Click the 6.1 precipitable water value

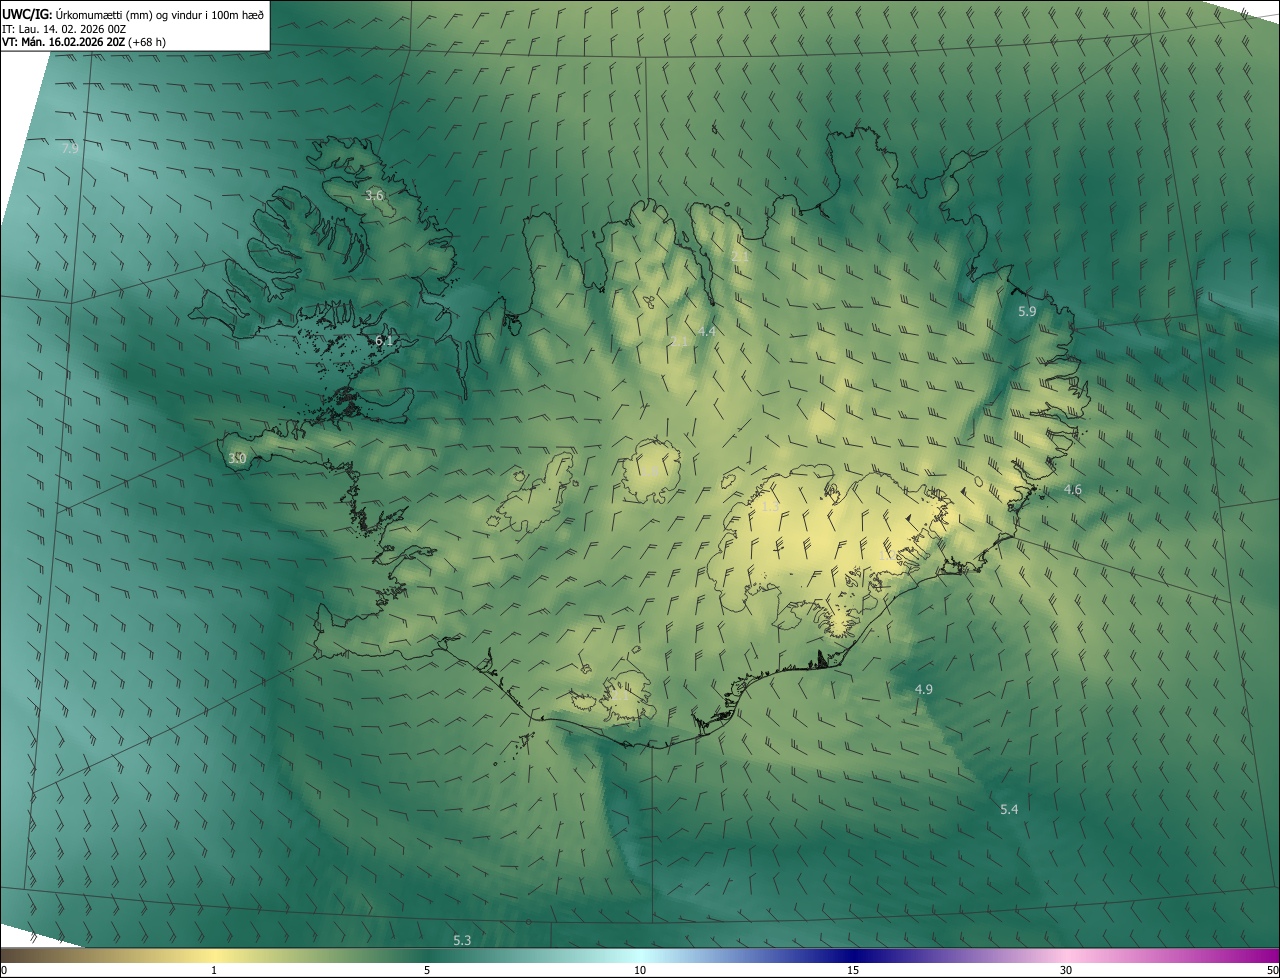tap(384, 340)
